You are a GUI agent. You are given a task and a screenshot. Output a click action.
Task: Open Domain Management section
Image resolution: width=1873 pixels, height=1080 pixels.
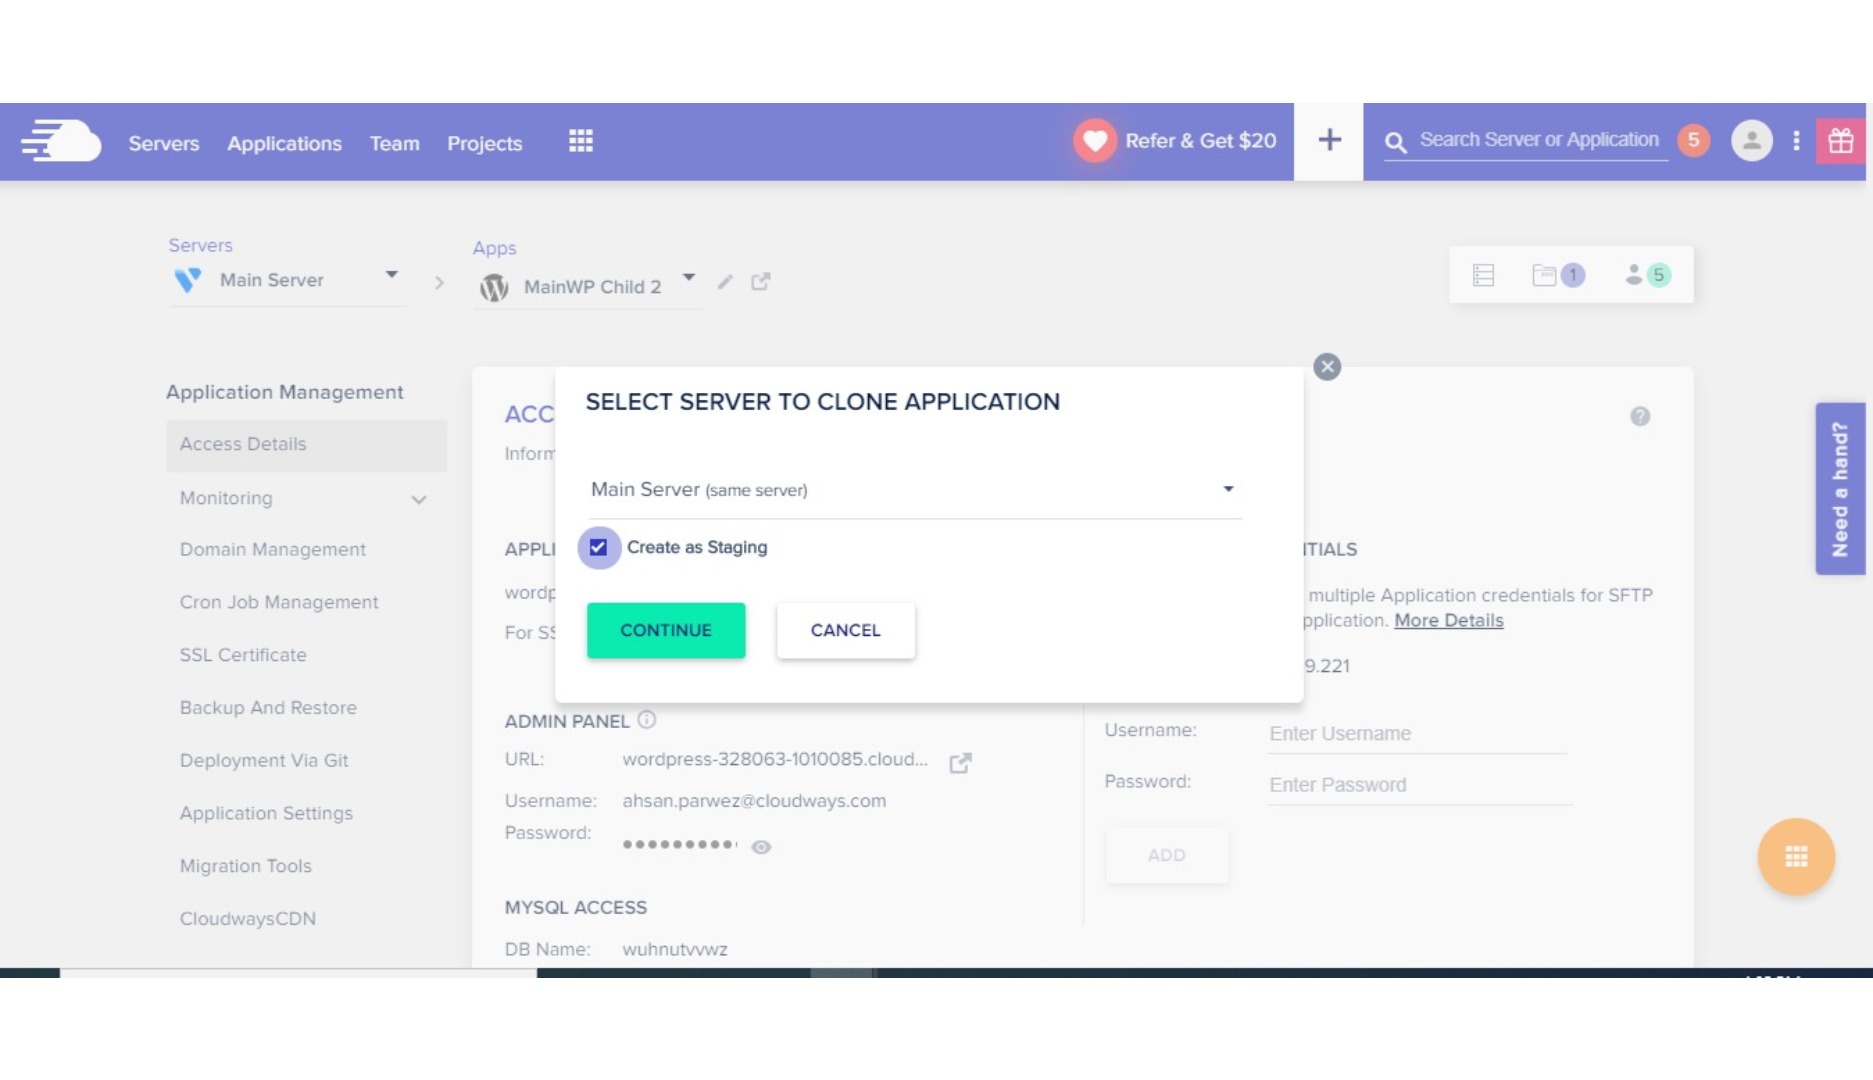tap(273, 549)
